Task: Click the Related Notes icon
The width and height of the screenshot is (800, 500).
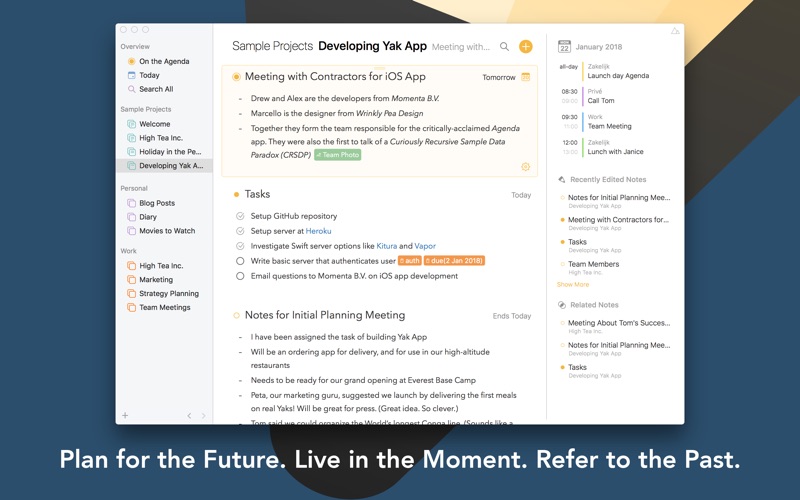Action: tap(562, 305)
